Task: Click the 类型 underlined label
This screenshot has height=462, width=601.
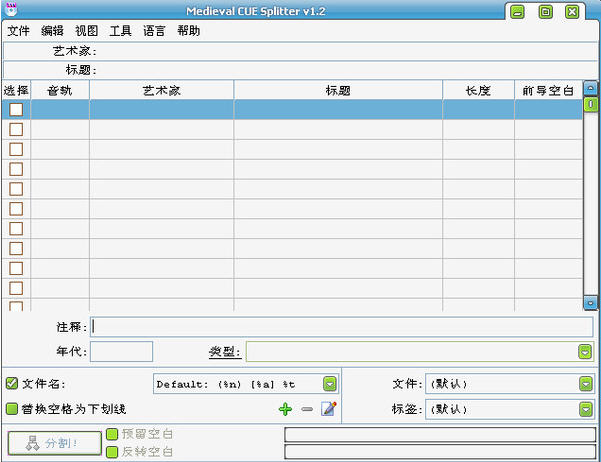Action: coord(225,352)
